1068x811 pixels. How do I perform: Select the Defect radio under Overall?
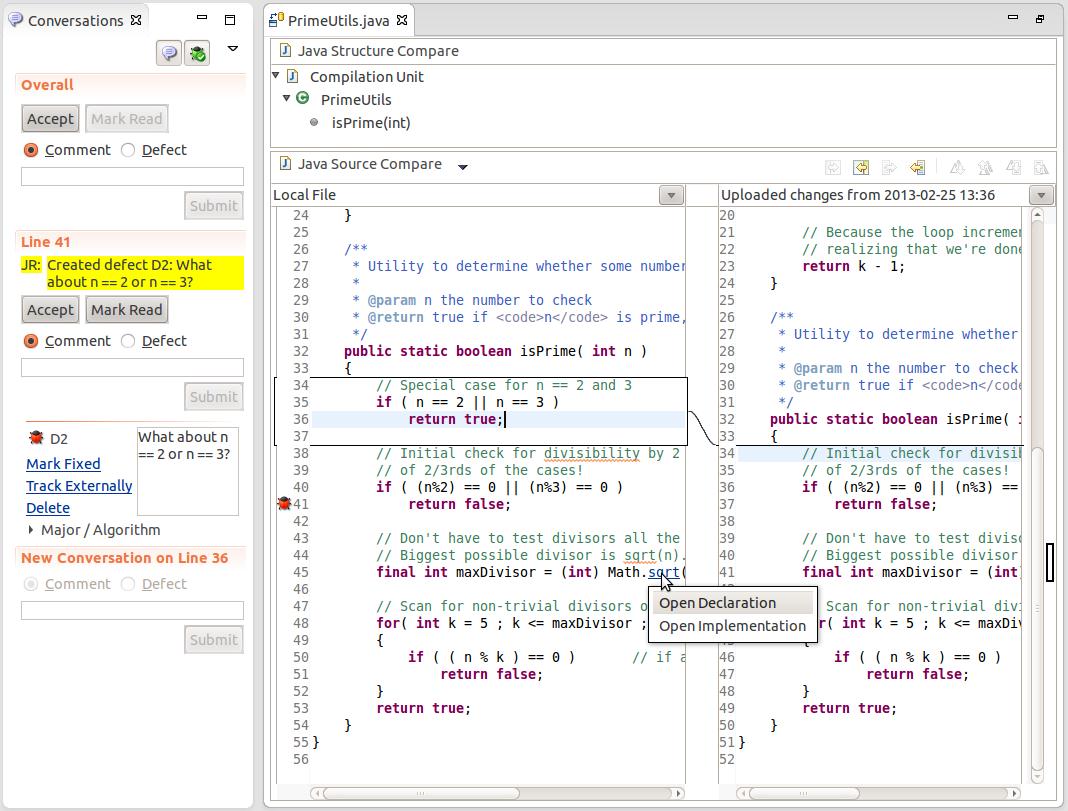128,150
